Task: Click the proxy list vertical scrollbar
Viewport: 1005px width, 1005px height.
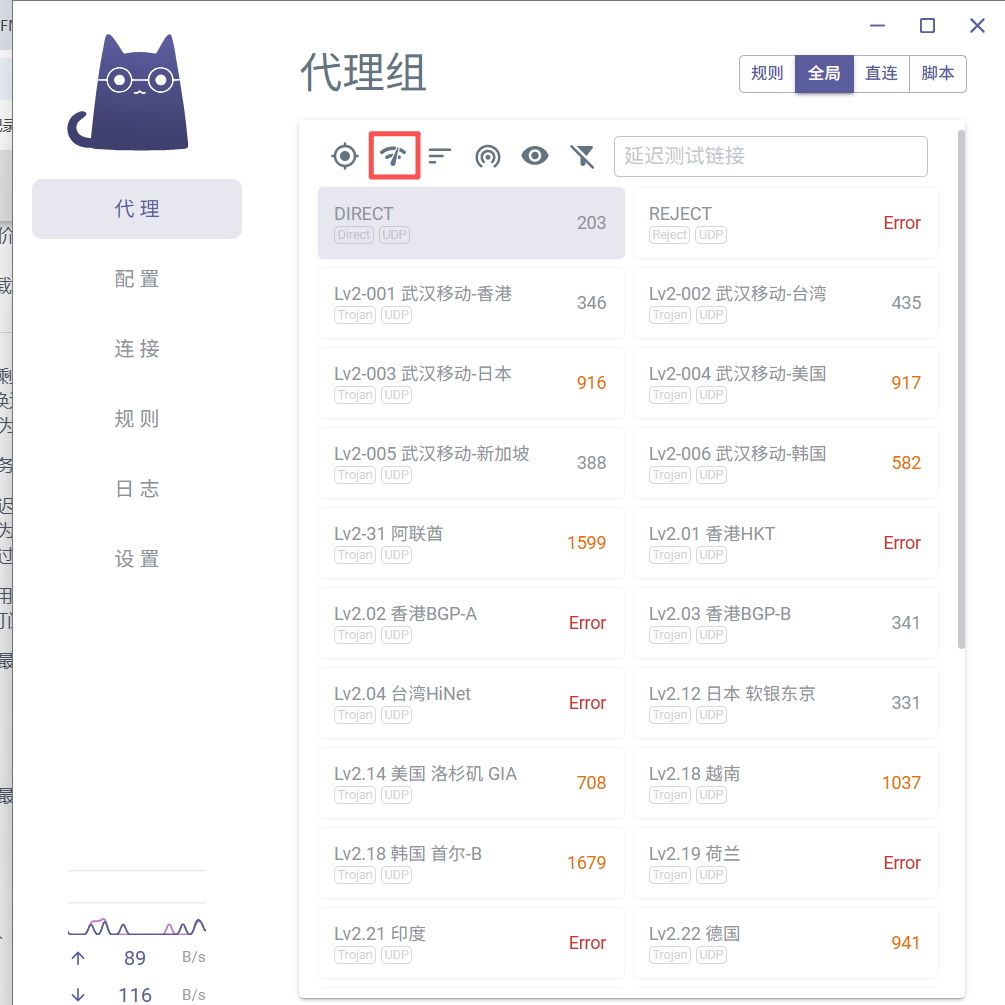Action: pyautogui.click(x=961, y=390)
